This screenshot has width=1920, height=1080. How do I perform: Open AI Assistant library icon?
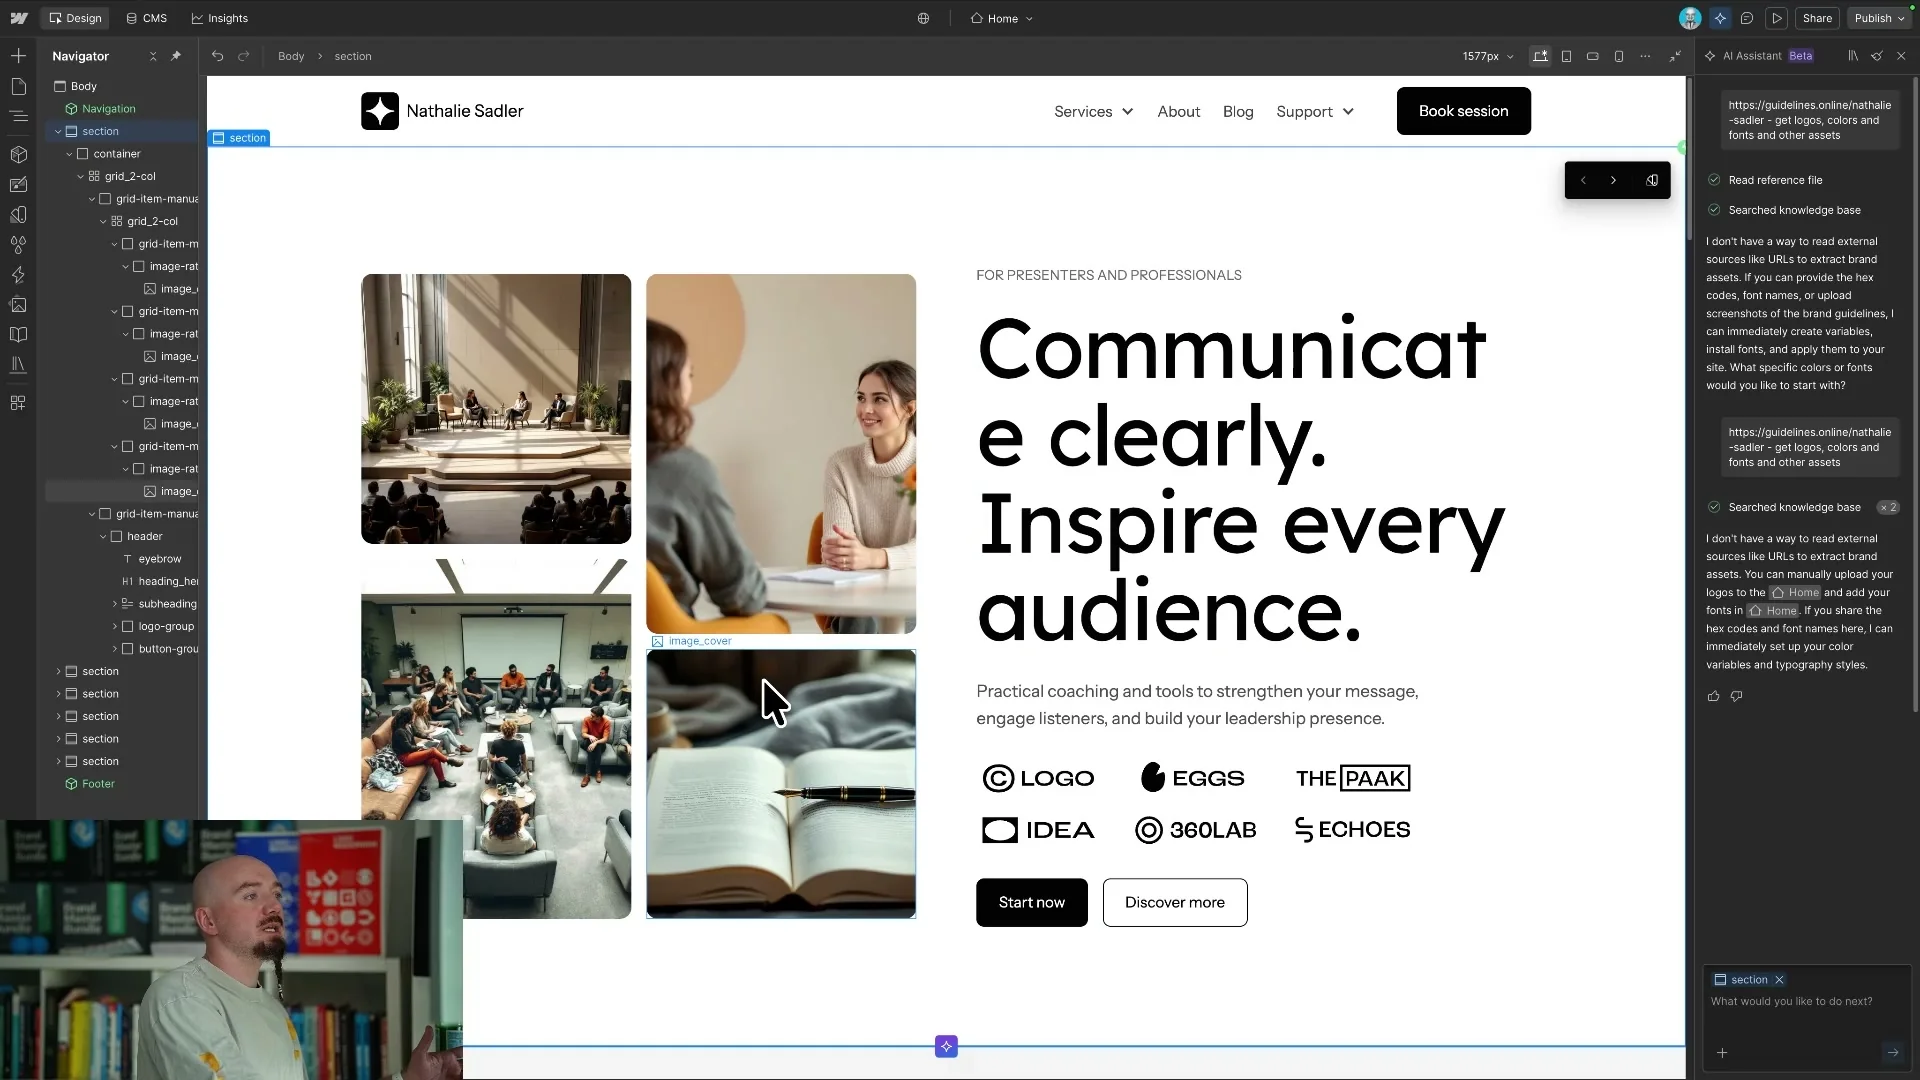coord(1853,56)
